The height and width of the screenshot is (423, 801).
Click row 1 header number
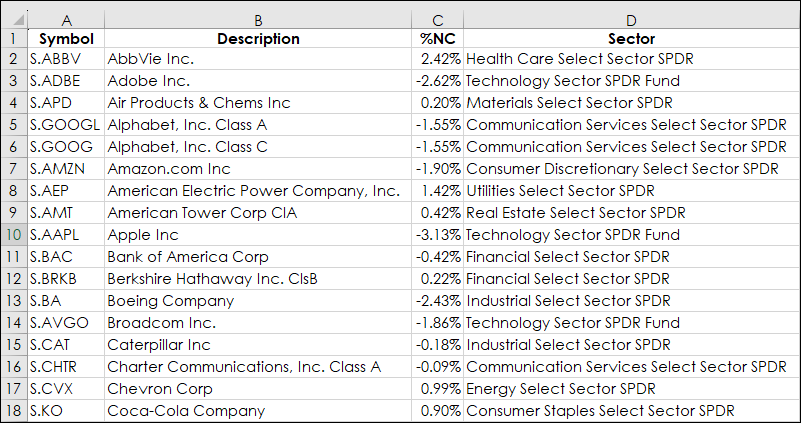click(x=14, y=39)
